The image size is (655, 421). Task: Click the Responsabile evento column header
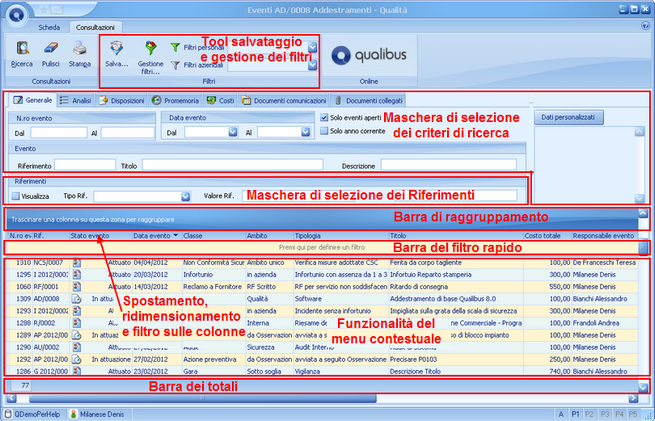click(x=604, y=236)
